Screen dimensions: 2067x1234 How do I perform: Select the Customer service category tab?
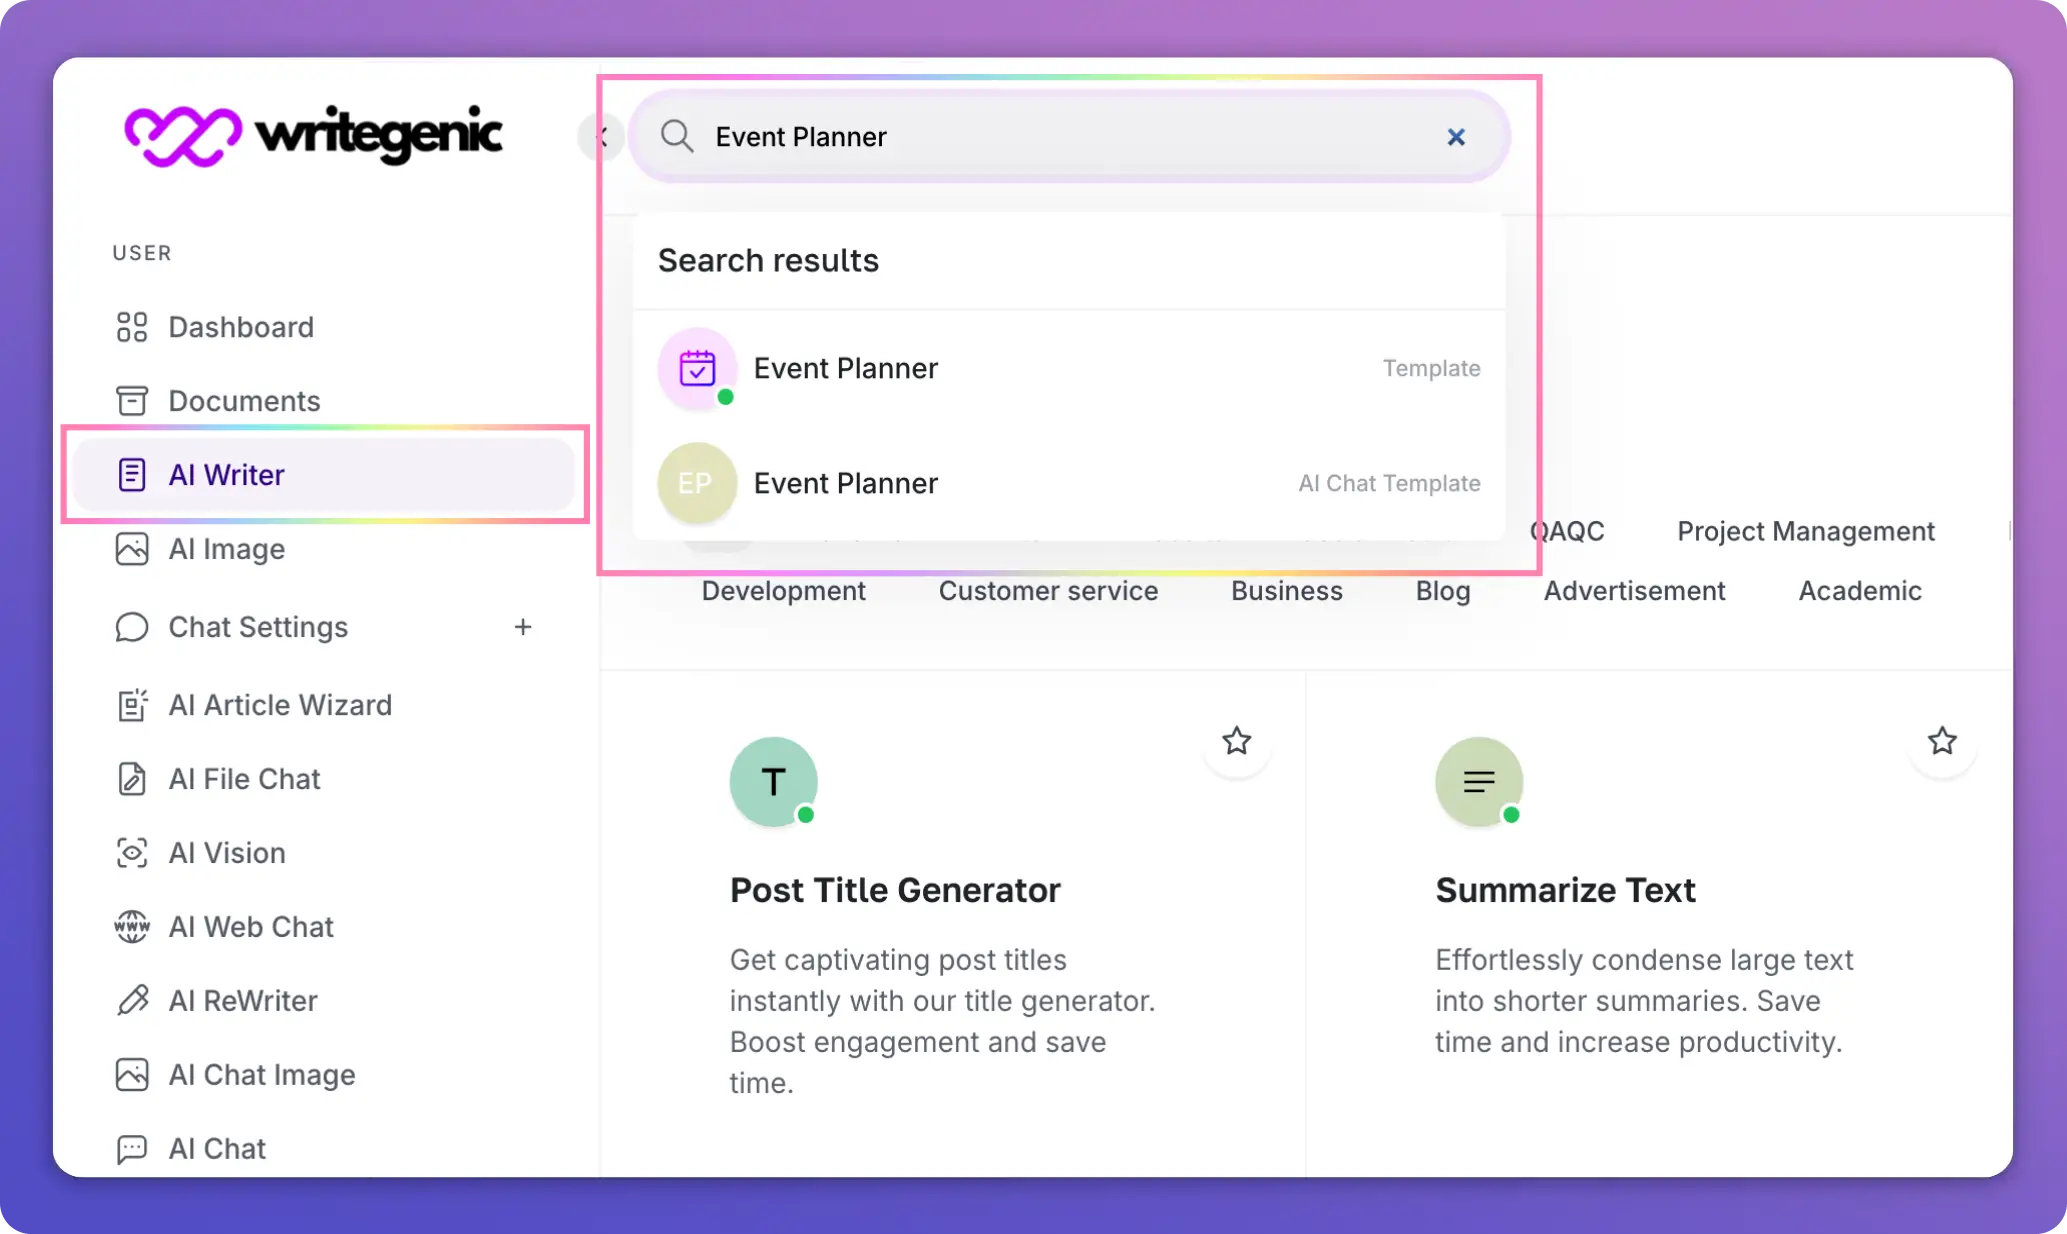[x=1048, y=591]
